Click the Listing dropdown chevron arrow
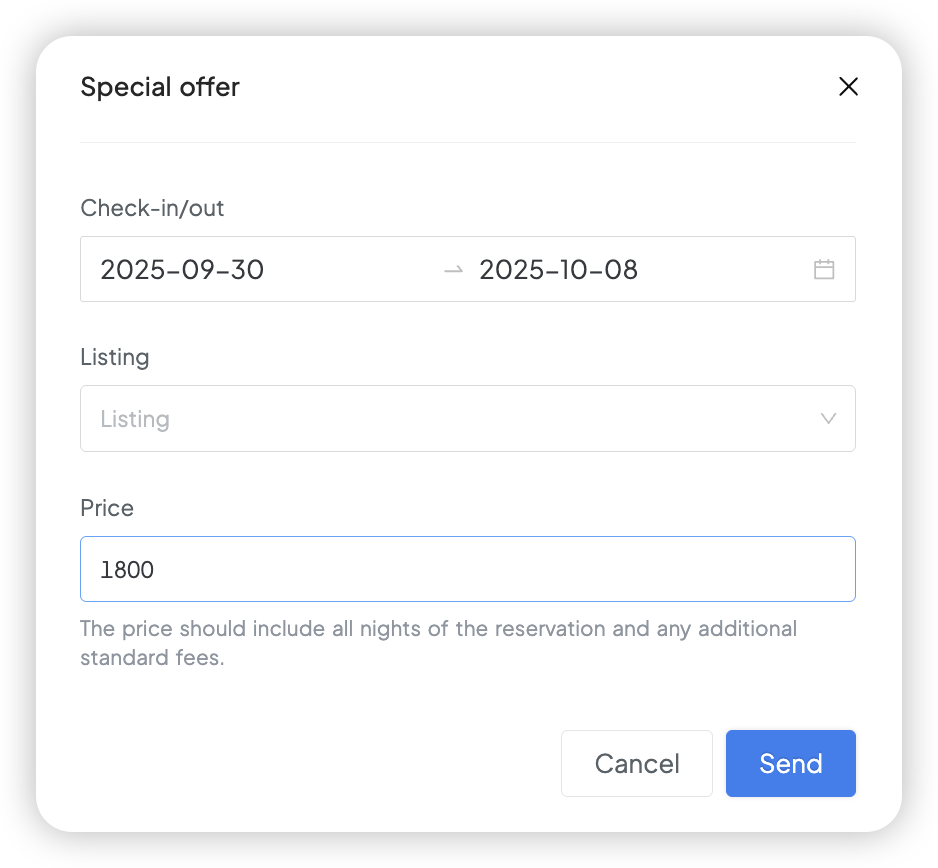The image size is (938, 868). point(828,418)
